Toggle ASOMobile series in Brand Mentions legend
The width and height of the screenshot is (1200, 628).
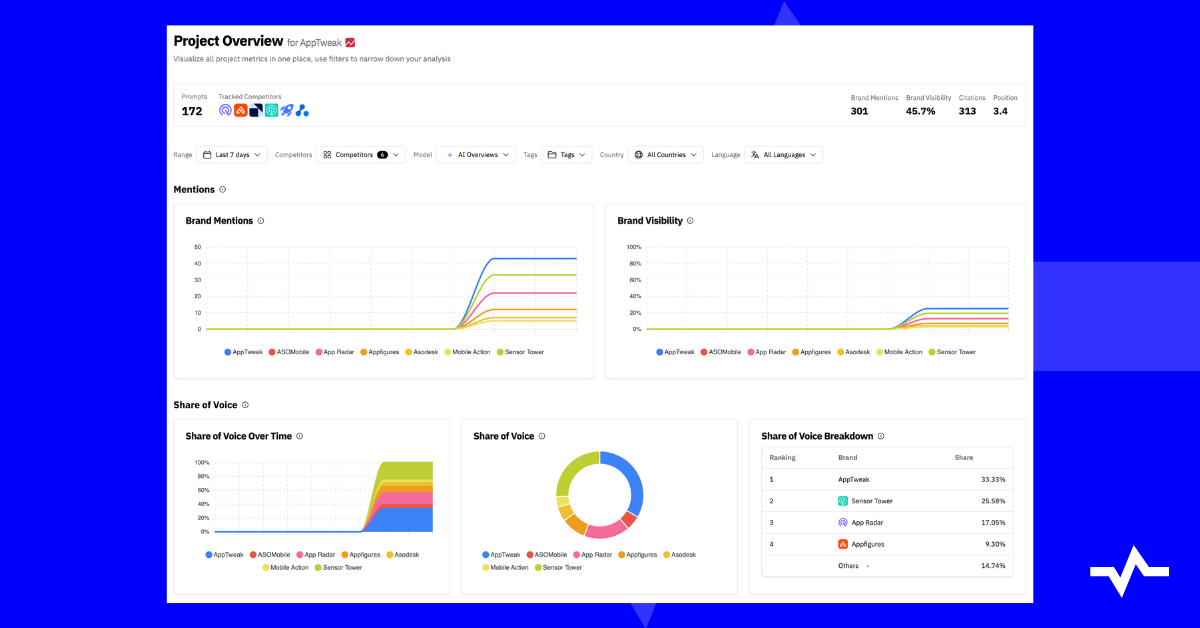coord(290,352)
